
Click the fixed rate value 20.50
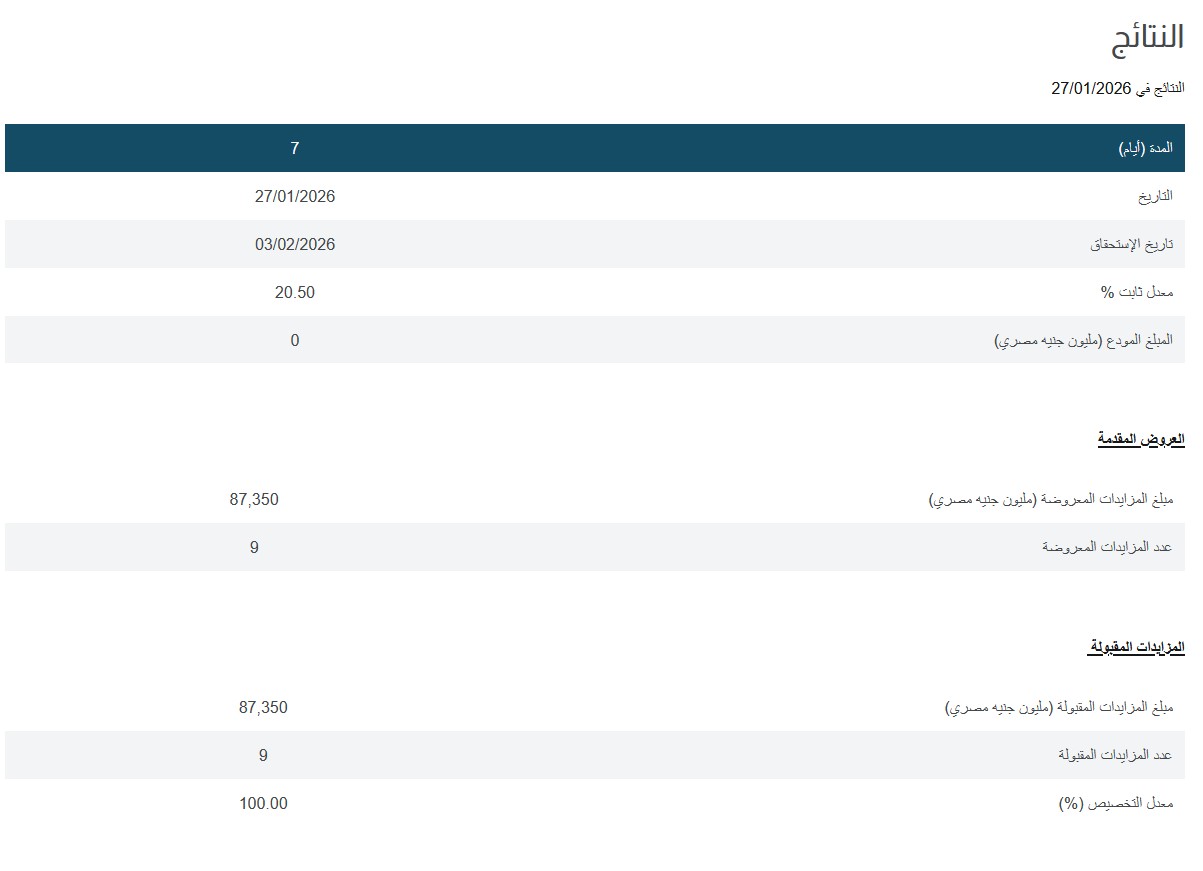click(295, 293)
